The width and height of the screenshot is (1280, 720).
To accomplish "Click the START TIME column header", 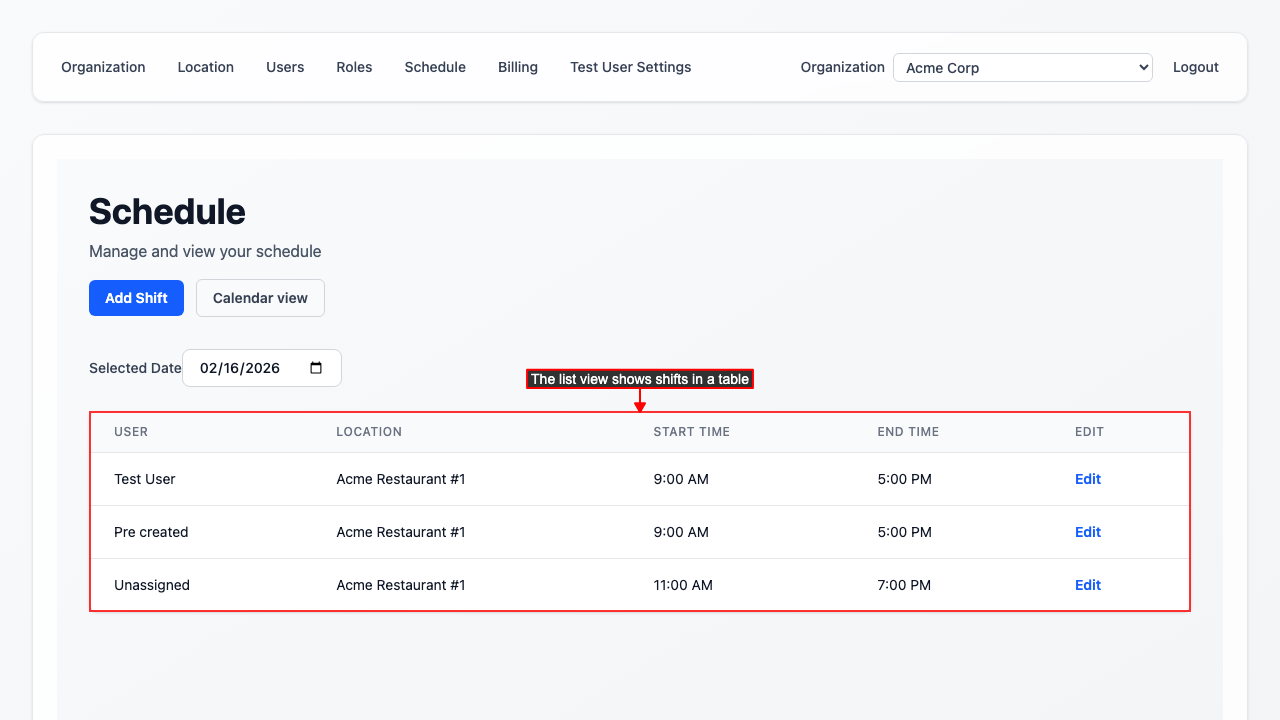I will click(691, 432).
